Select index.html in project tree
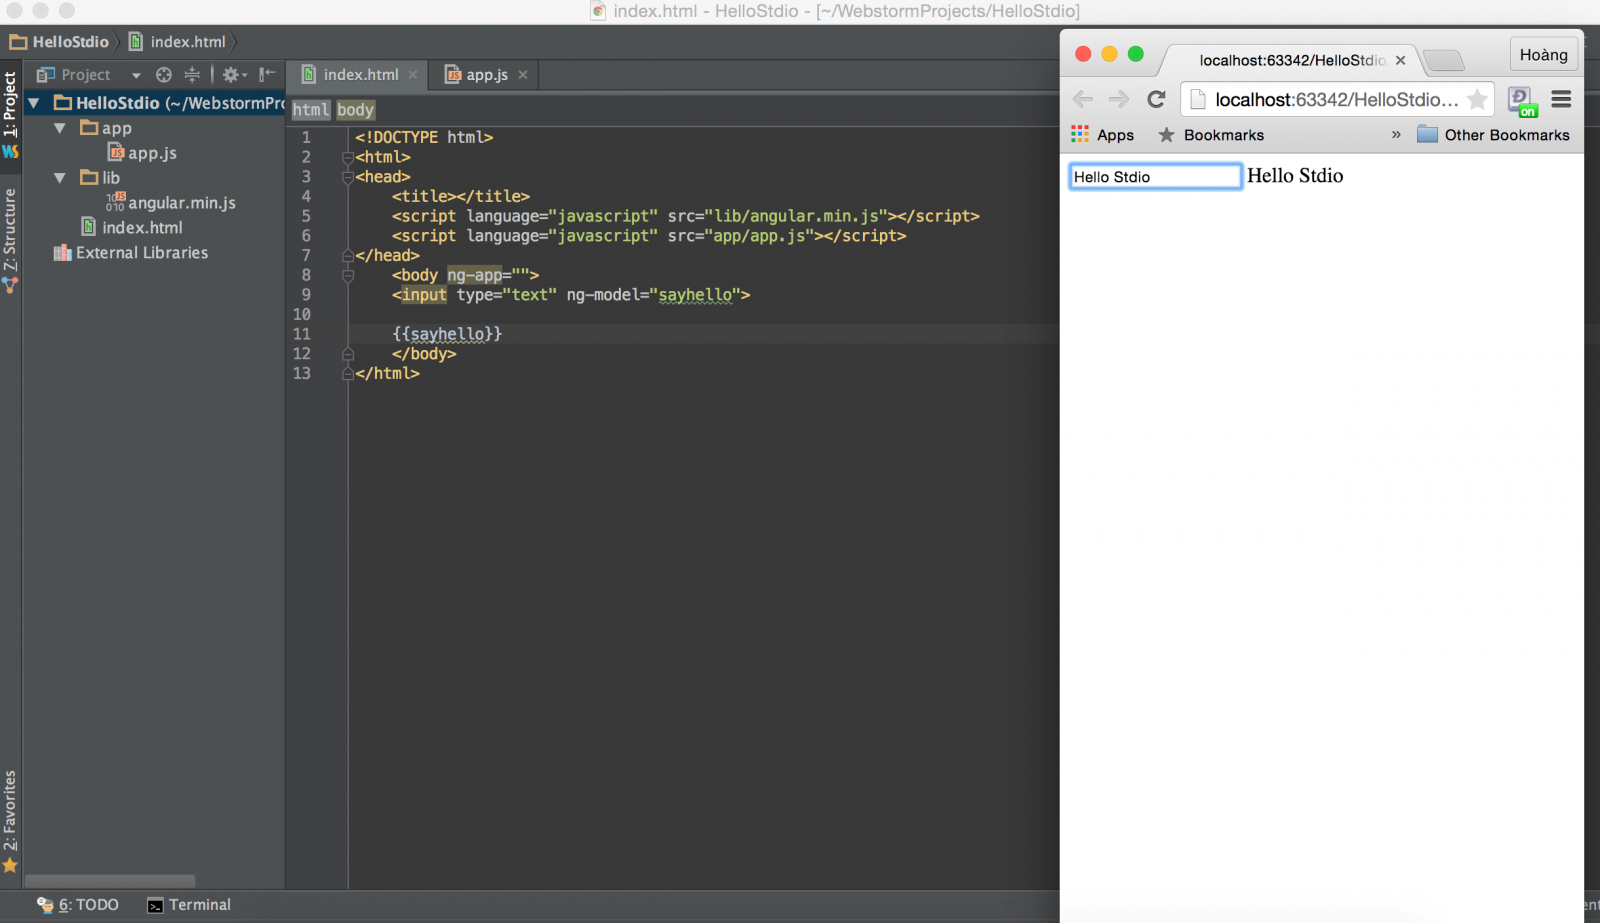 coord(132,228)
